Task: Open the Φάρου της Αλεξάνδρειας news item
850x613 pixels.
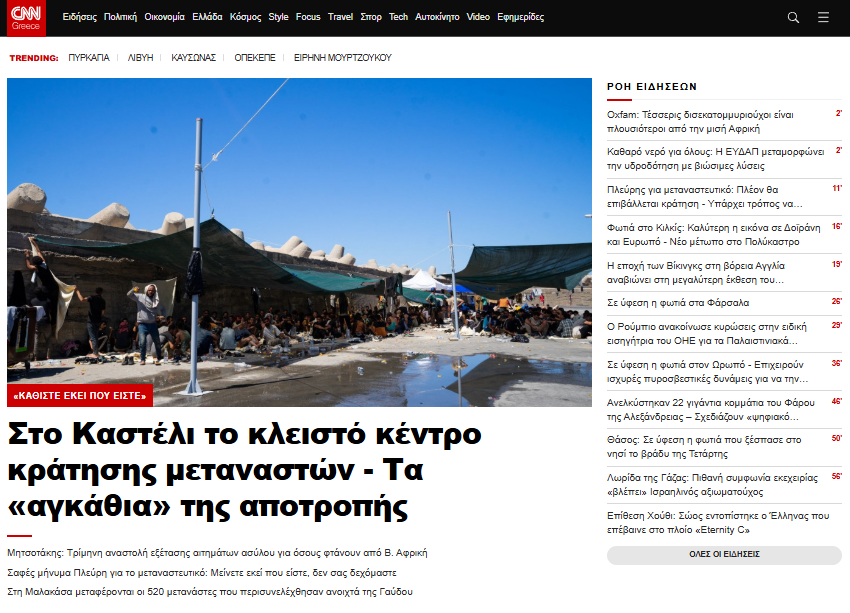Action: pos(711,410)
